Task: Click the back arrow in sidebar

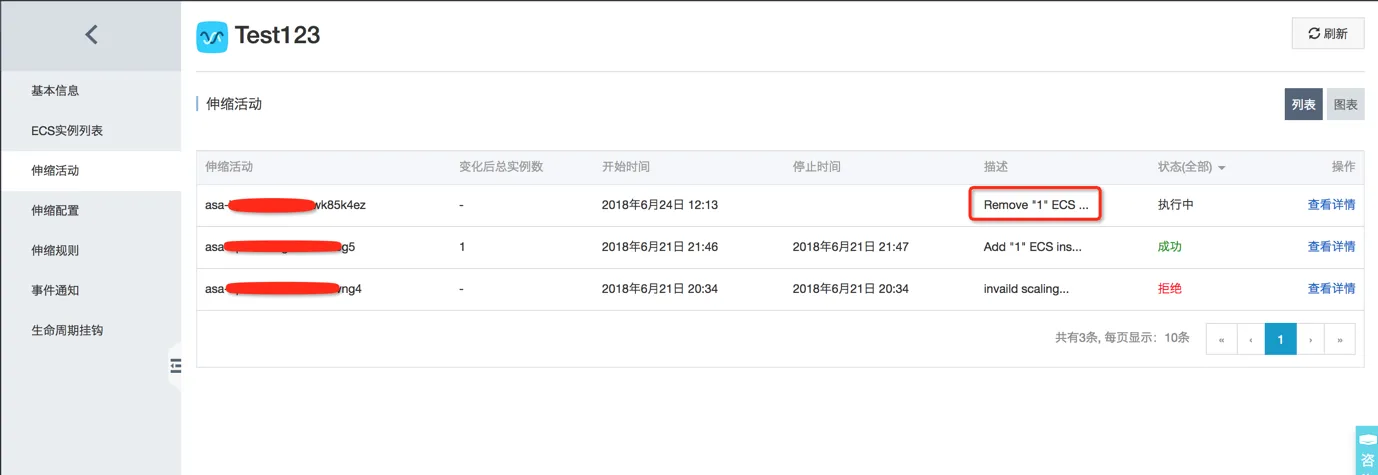Action: (x=91, y=35)
